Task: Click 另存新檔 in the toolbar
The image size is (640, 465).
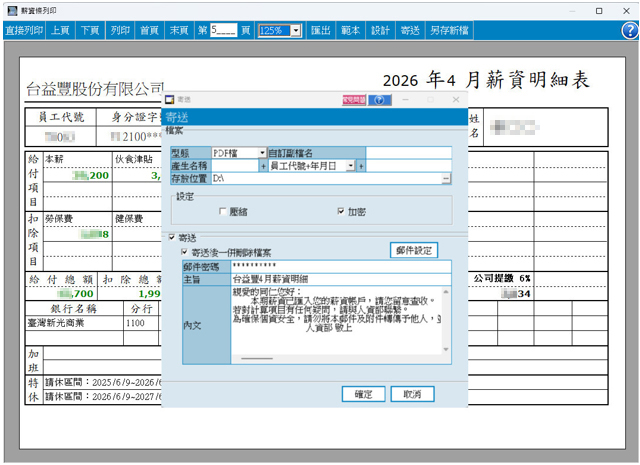Action: click(449, 31)
